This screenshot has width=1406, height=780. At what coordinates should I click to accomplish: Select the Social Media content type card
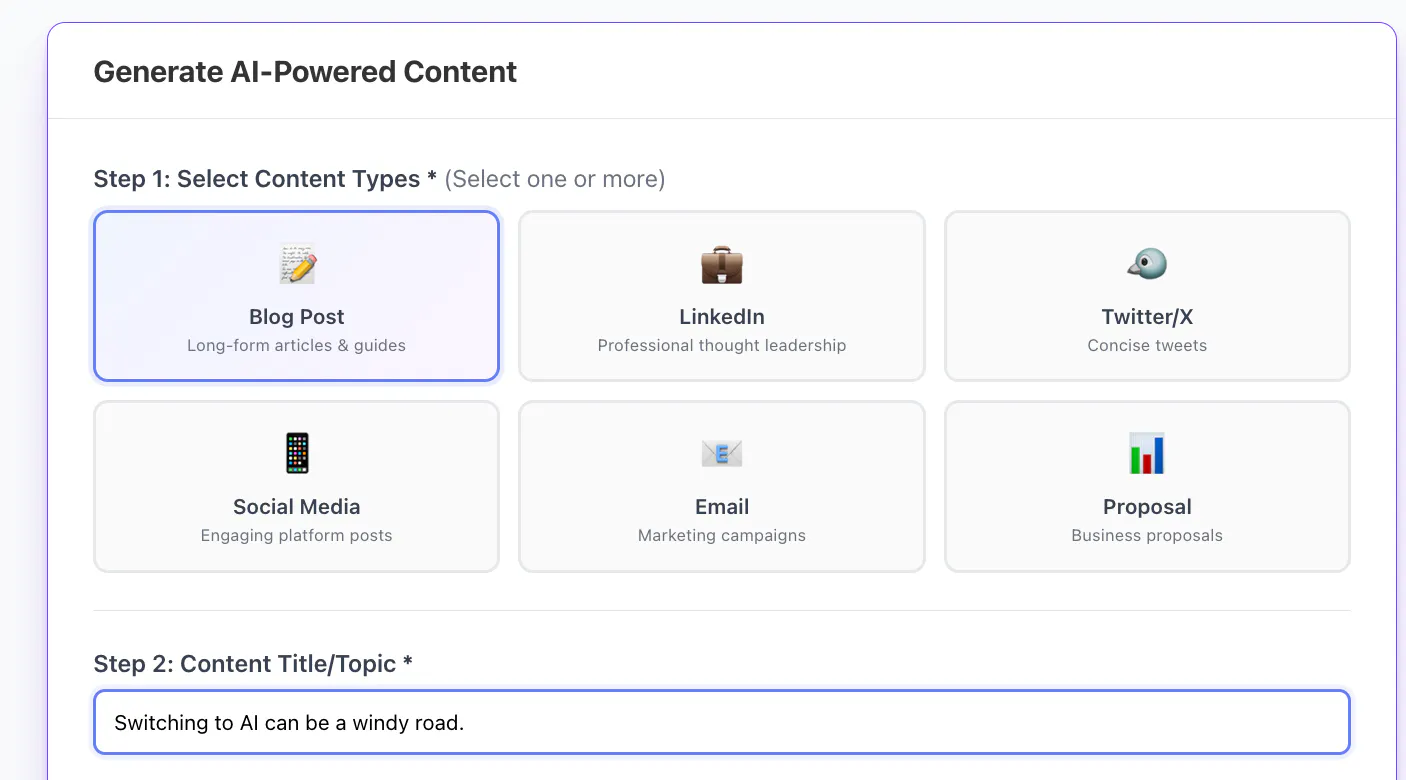pos(296,486)
